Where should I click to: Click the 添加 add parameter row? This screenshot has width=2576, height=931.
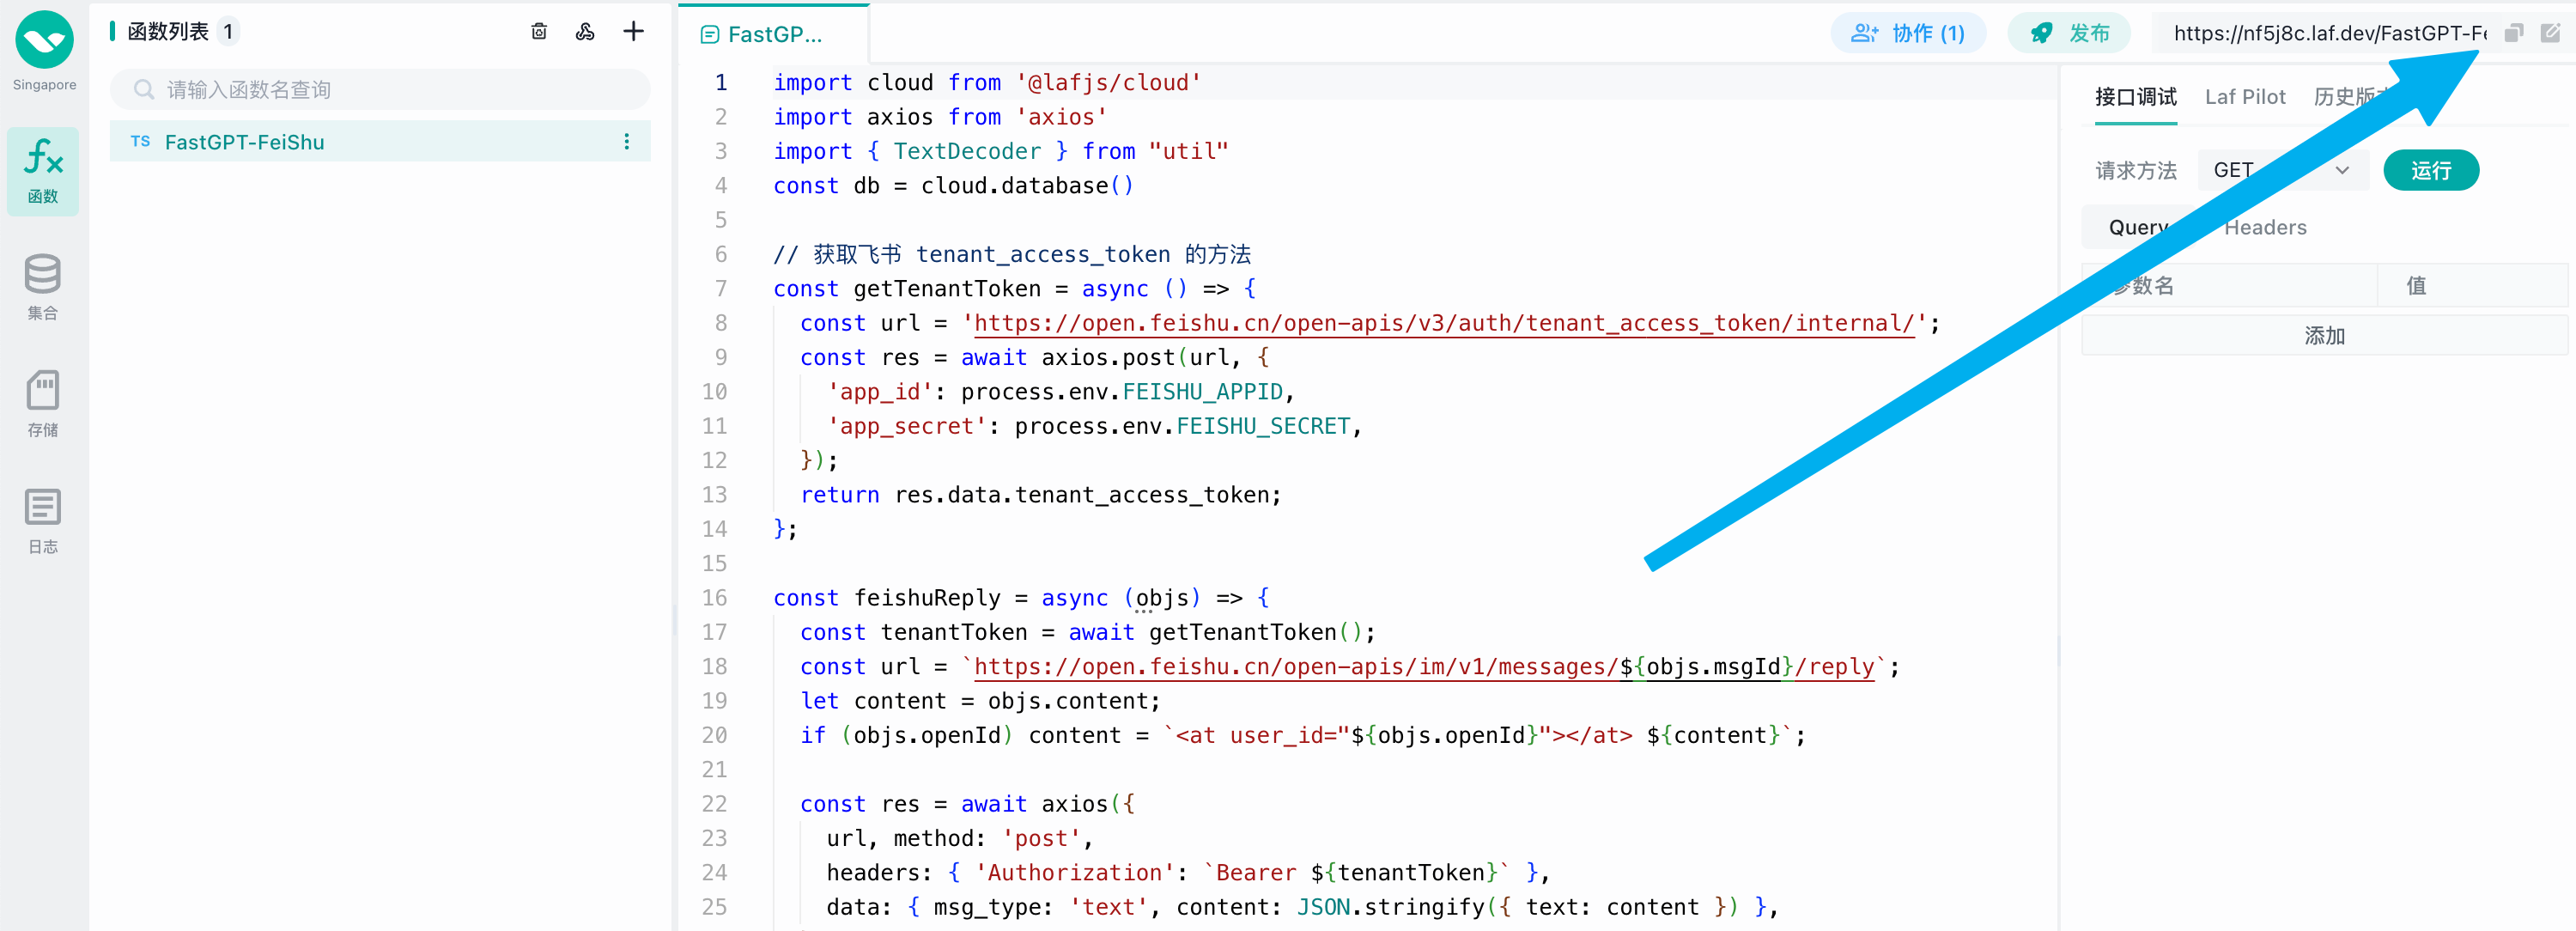(2323, 336)
